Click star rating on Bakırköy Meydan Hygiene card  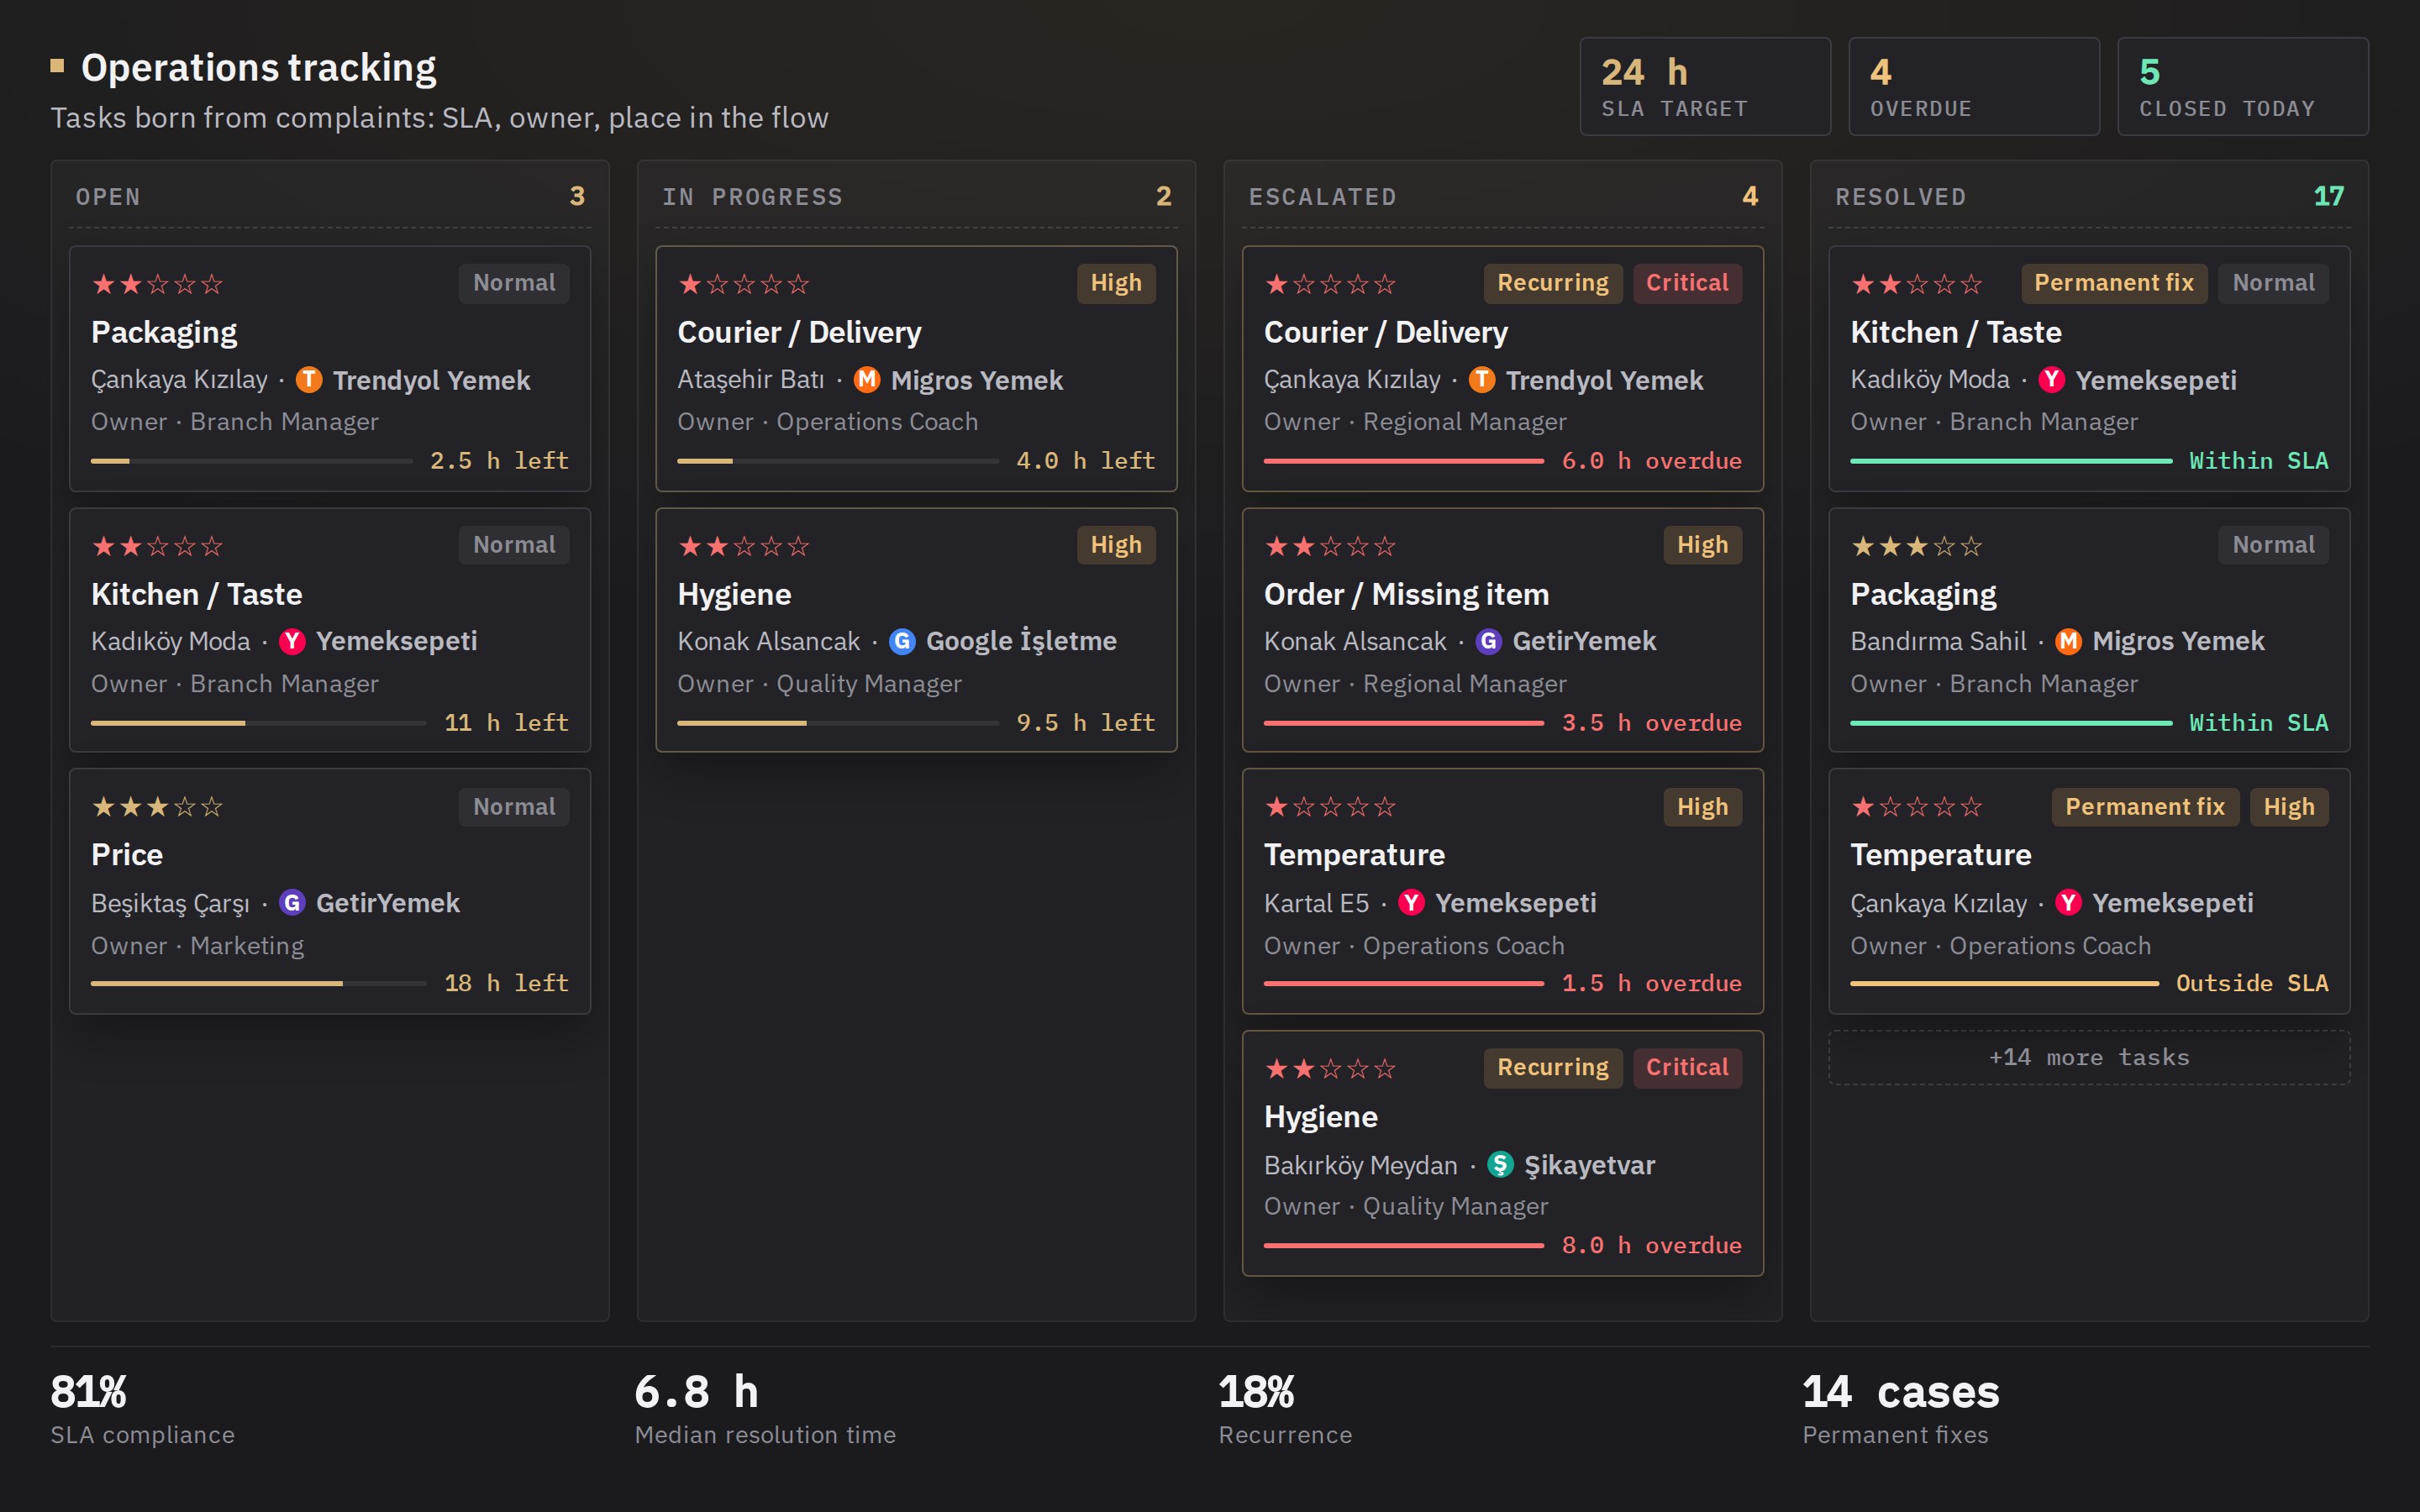coord(1330,1069)
